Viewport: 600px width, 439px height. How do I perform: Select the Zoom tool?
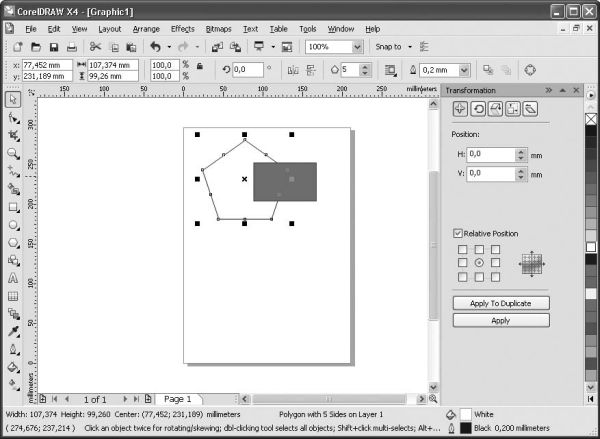[13, 153]
